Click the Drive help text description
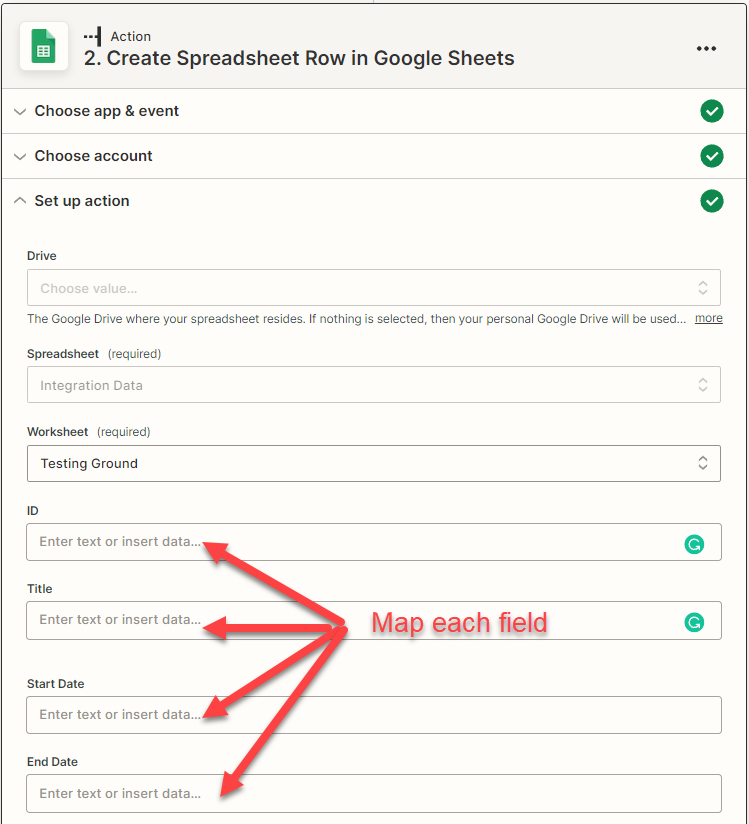Screen dimensions: 749x824 [x=356, y=318]
